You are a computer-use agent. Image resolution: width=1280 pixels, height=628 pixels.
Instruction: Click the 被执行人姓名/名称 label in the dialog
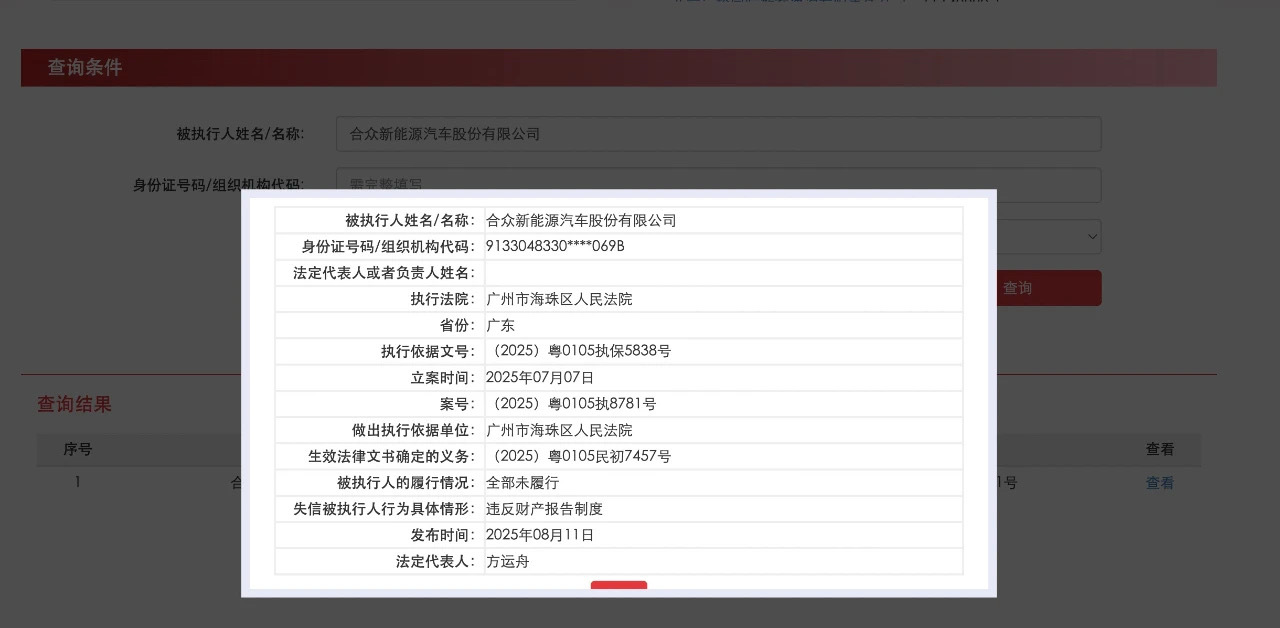tap(410, 220)
